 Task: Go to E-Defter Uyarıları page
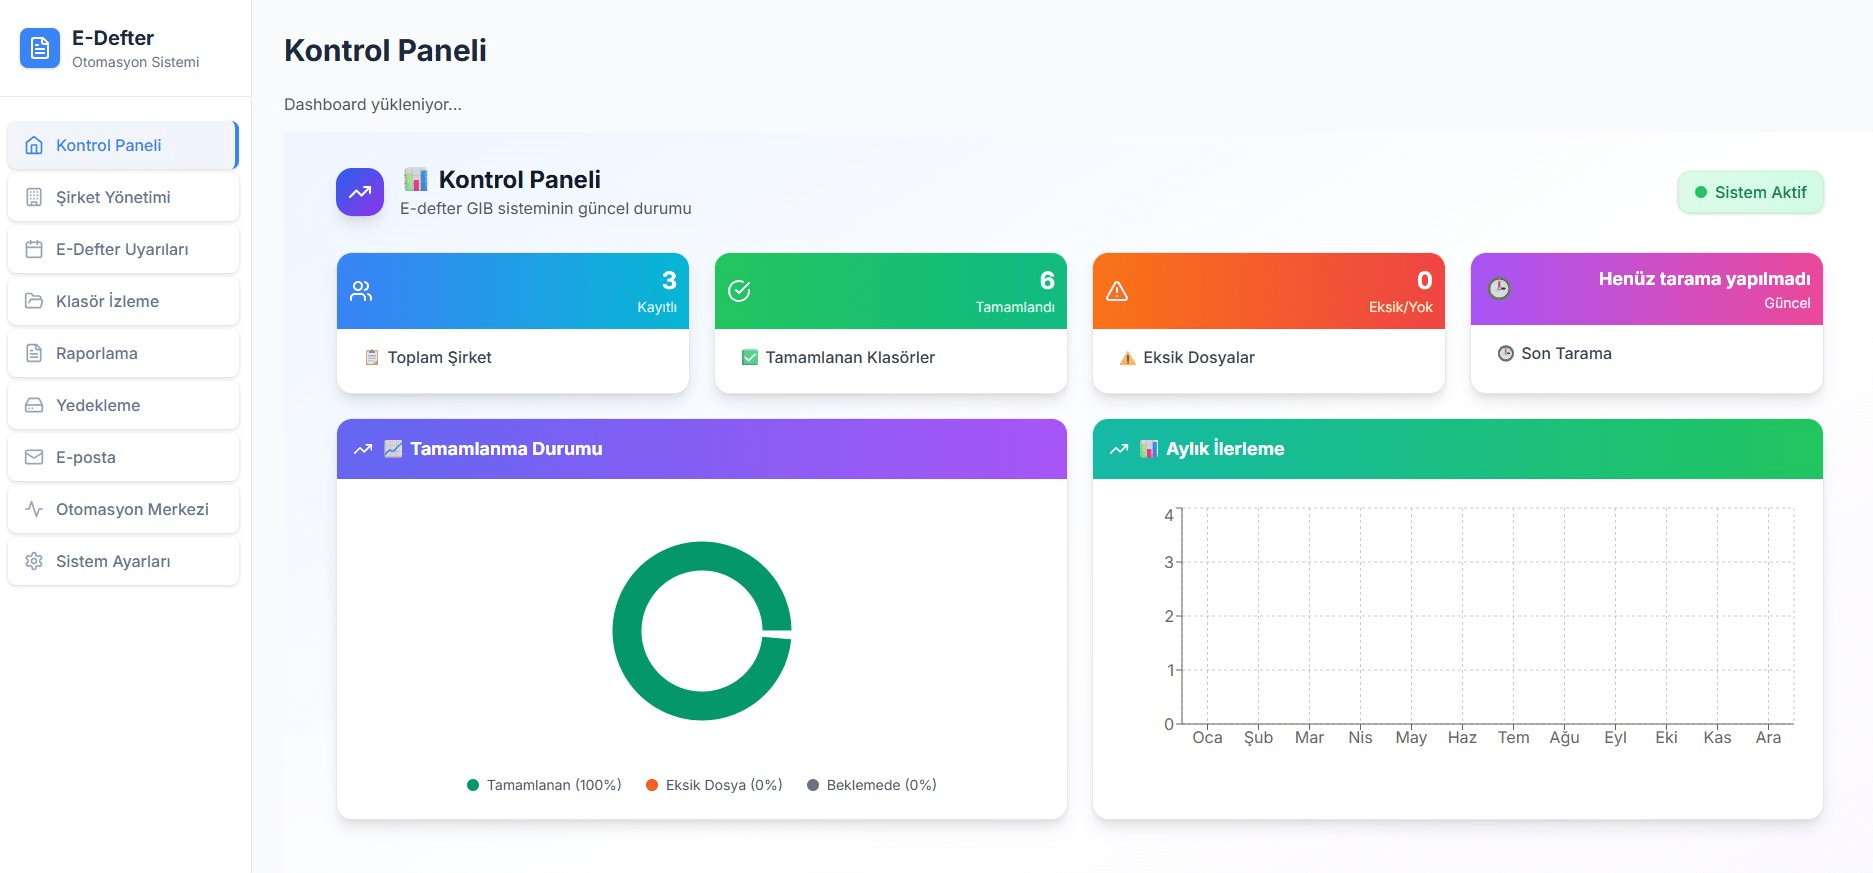point(123,249)
